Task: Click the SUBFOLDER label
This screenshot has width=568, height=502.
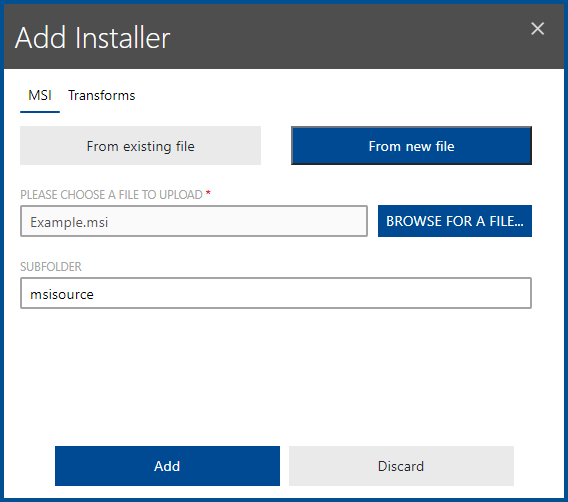Action: point(51,267)
